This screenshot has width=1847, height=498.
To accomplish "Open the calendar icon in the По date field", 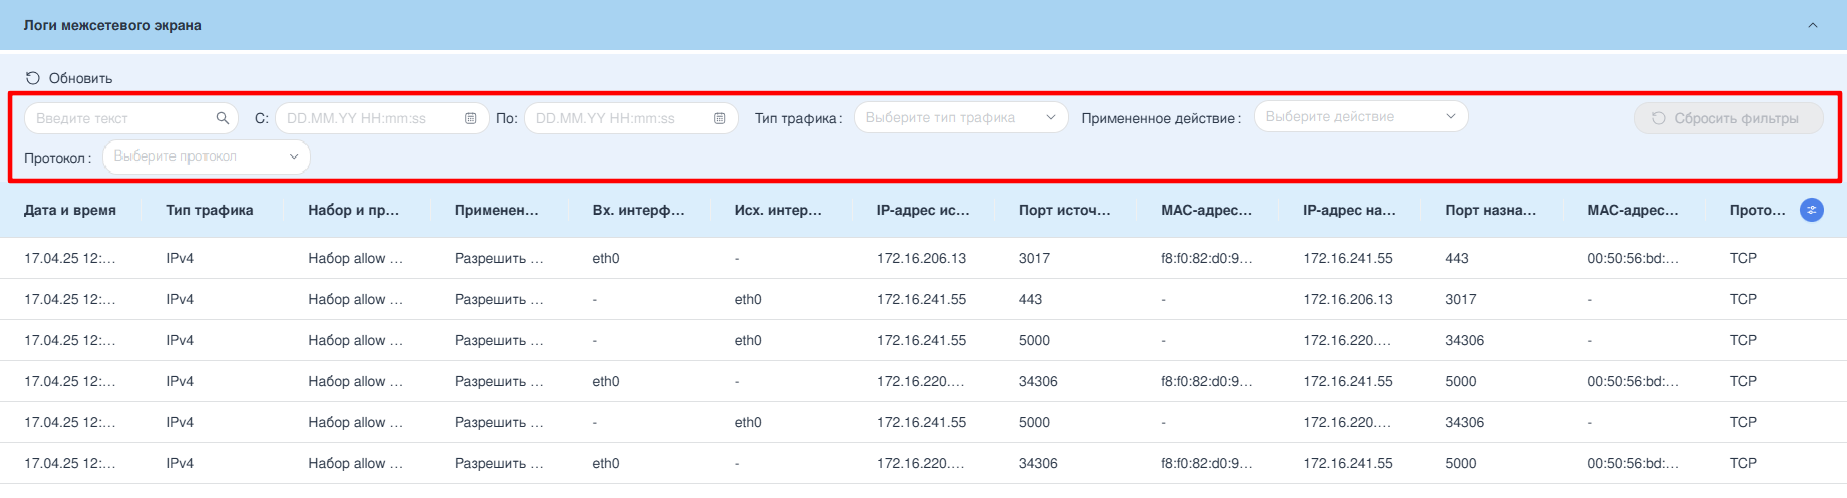I will 720,118.
